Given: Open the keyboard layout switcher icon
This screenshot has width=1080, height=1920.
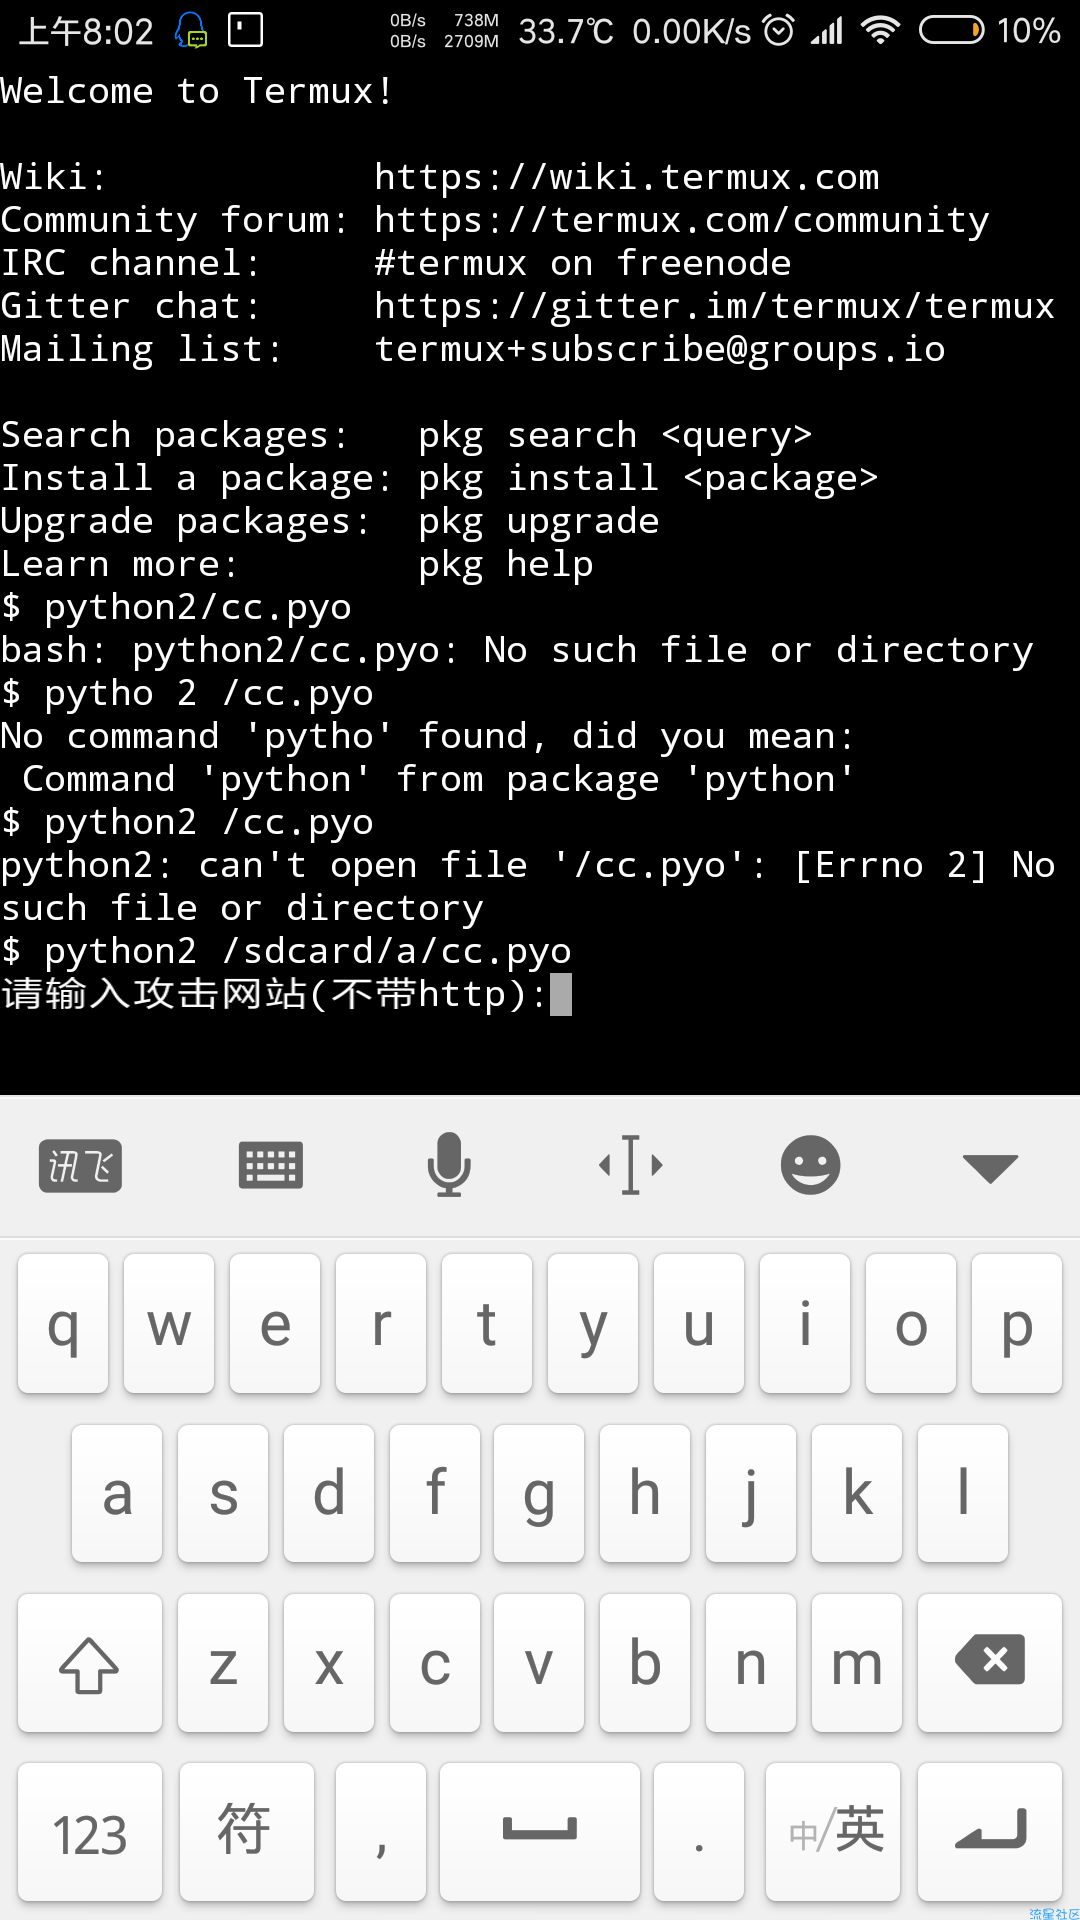Looking at the screenshot, I should (271, 1166).
